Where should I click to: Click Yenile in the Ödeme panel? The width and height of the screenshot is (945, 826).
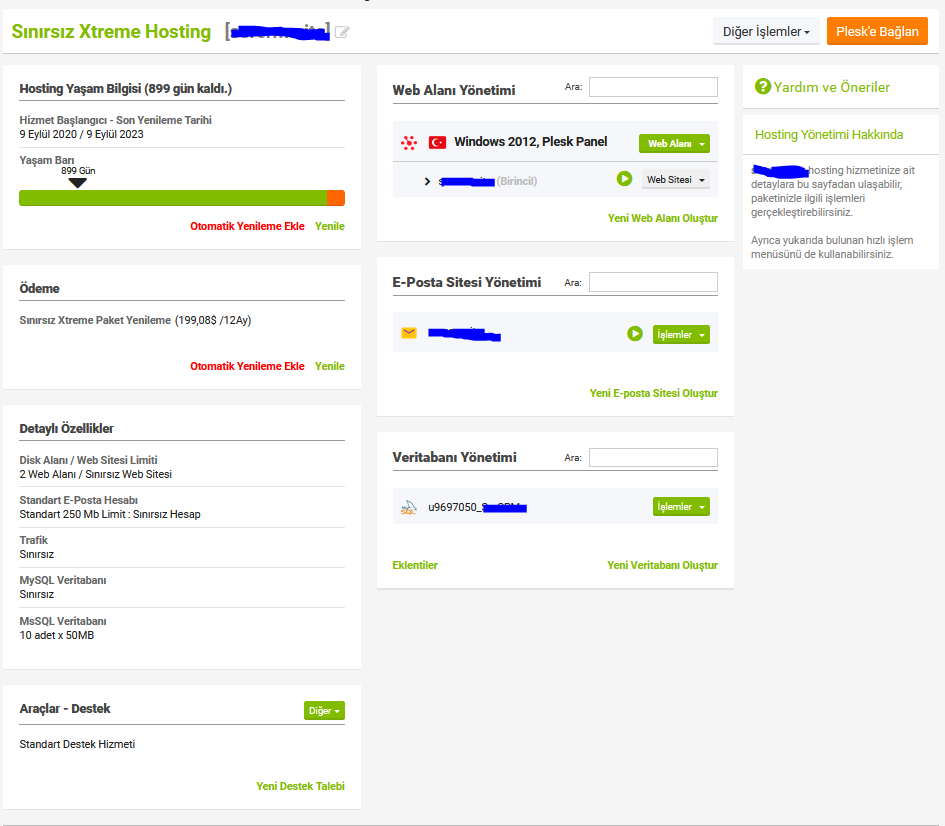click(x=330, y=366)
